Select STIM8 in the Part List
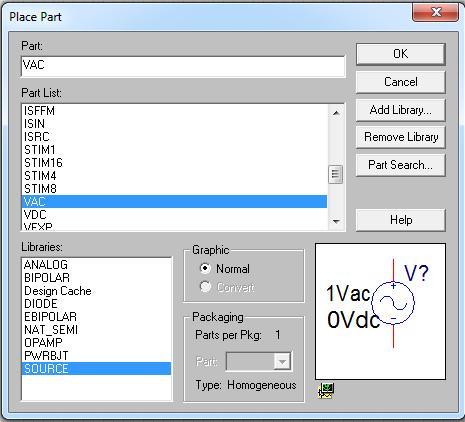Screen dimensions: 465x422 [x=174, y=189]
